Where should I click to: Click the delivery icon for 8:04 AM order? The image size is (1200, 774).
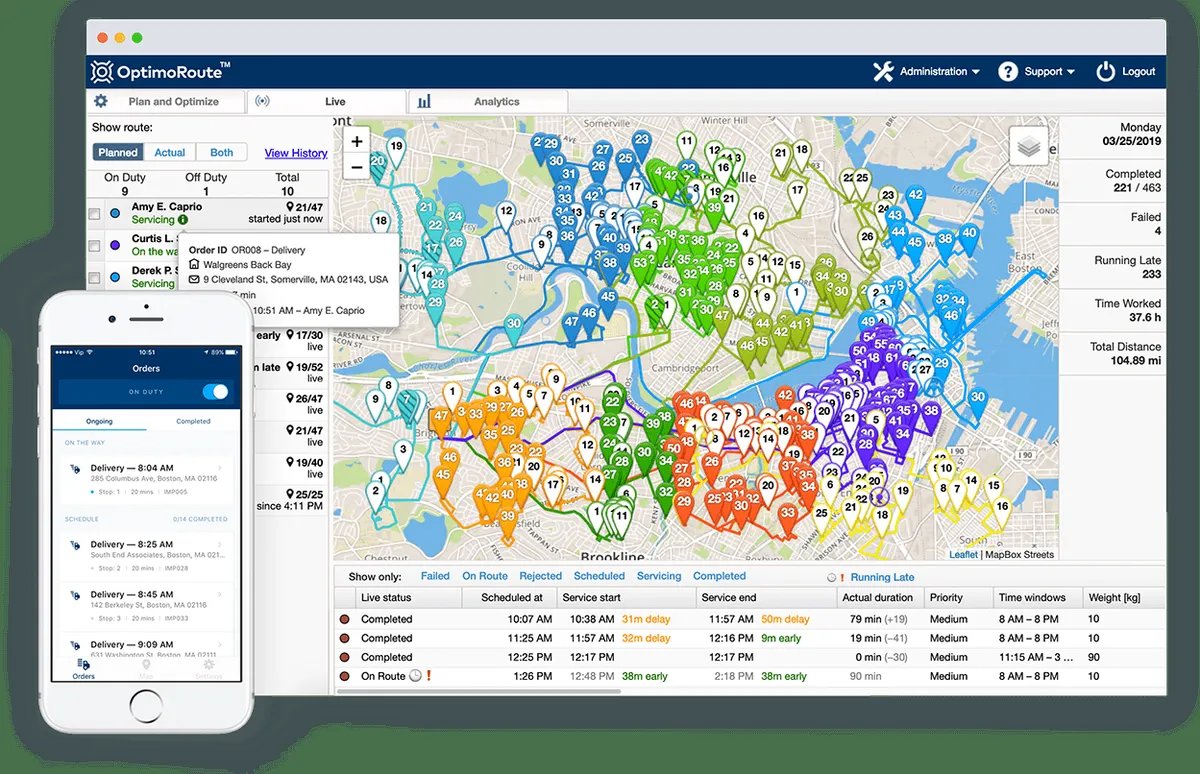[x=75, y=468]
